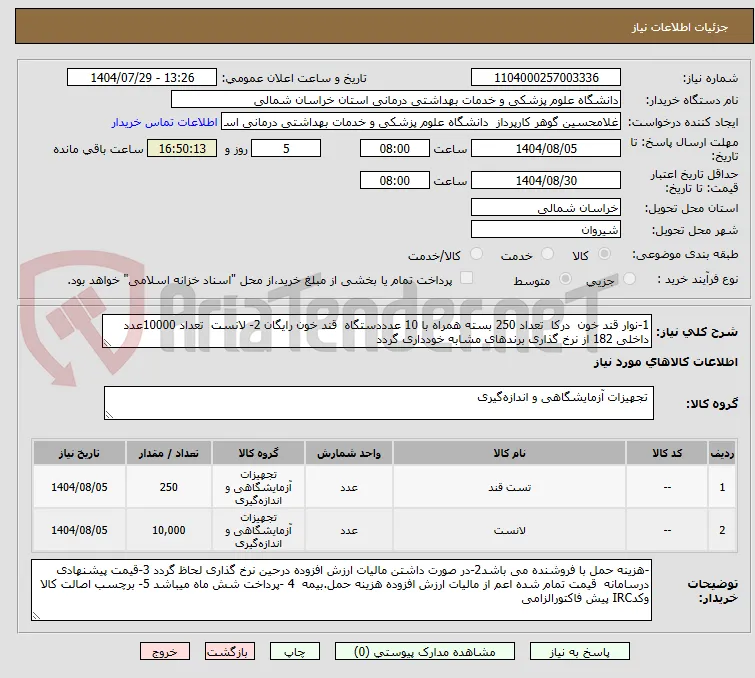The height and width of the screenshot is (678, 755).
Task: Click the resize handle of گروه کالا box
Action: [x=109, y=415]
